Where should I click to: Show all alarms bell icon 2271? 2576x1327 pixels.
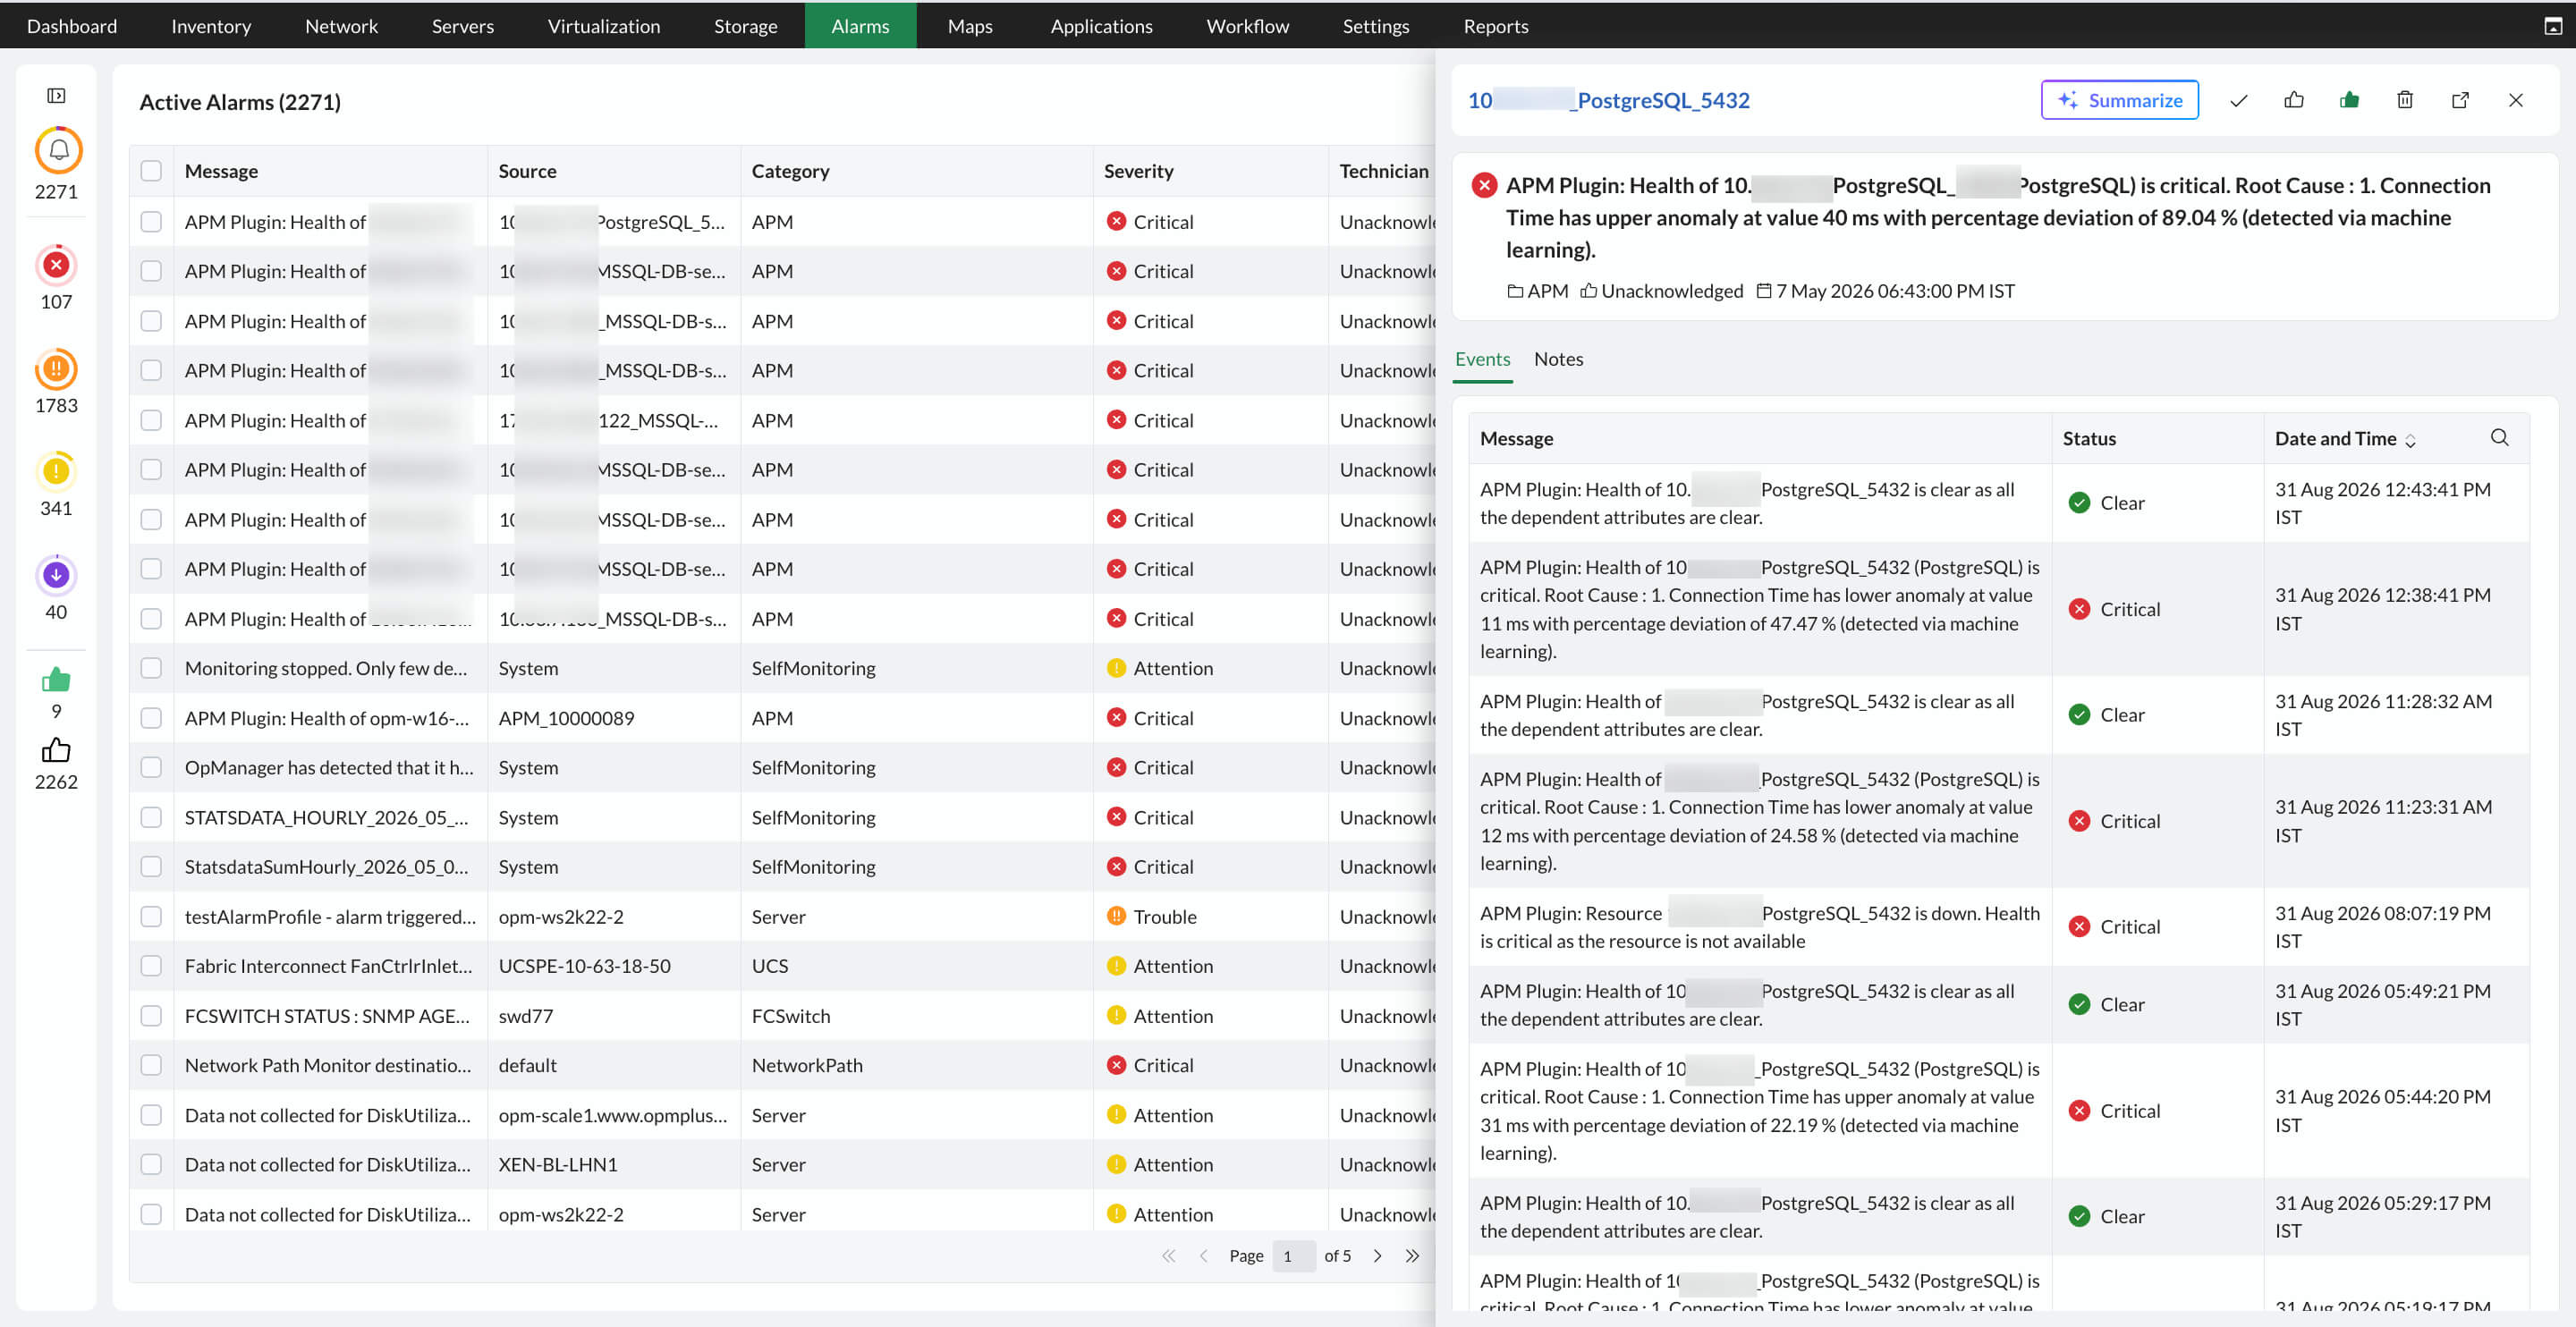click(58, 151)
